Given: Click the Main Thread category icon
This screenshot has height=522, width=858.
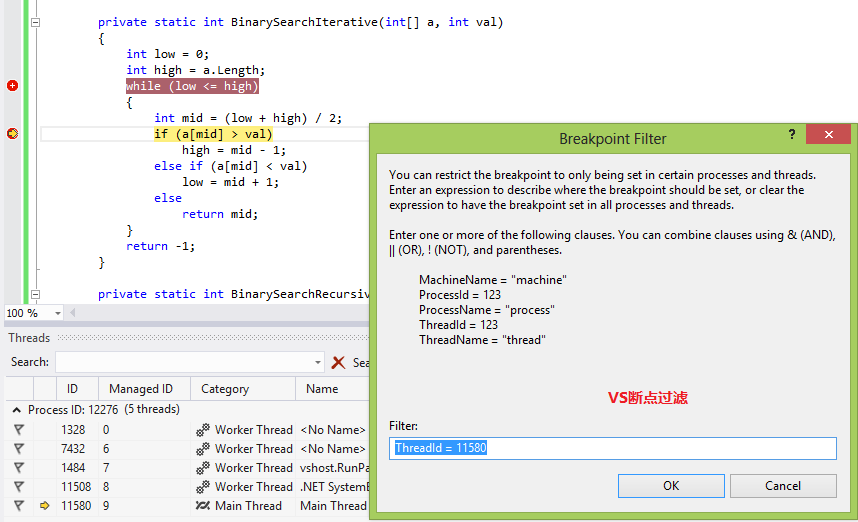Looking at the screenshot, I should click(x=203, y=506).
